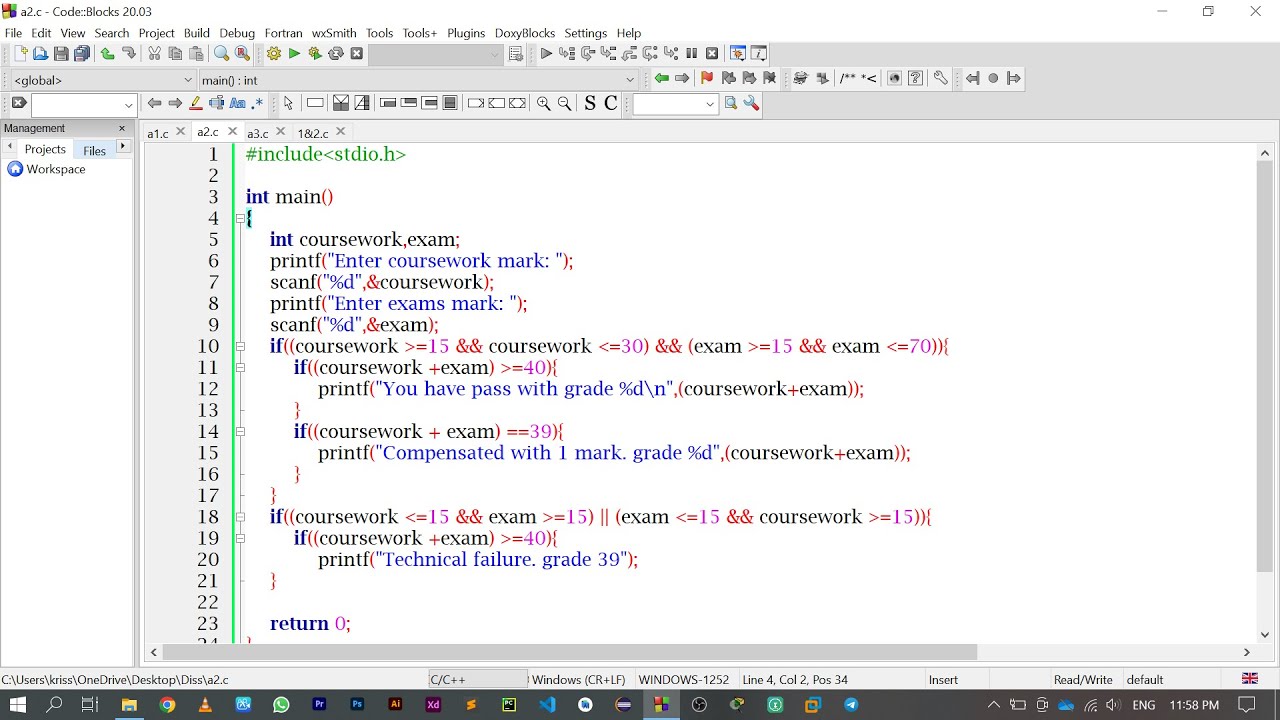Viewport: 1280px width, 720px height.
Task: Close the Management panel
Action: (122, 128)
